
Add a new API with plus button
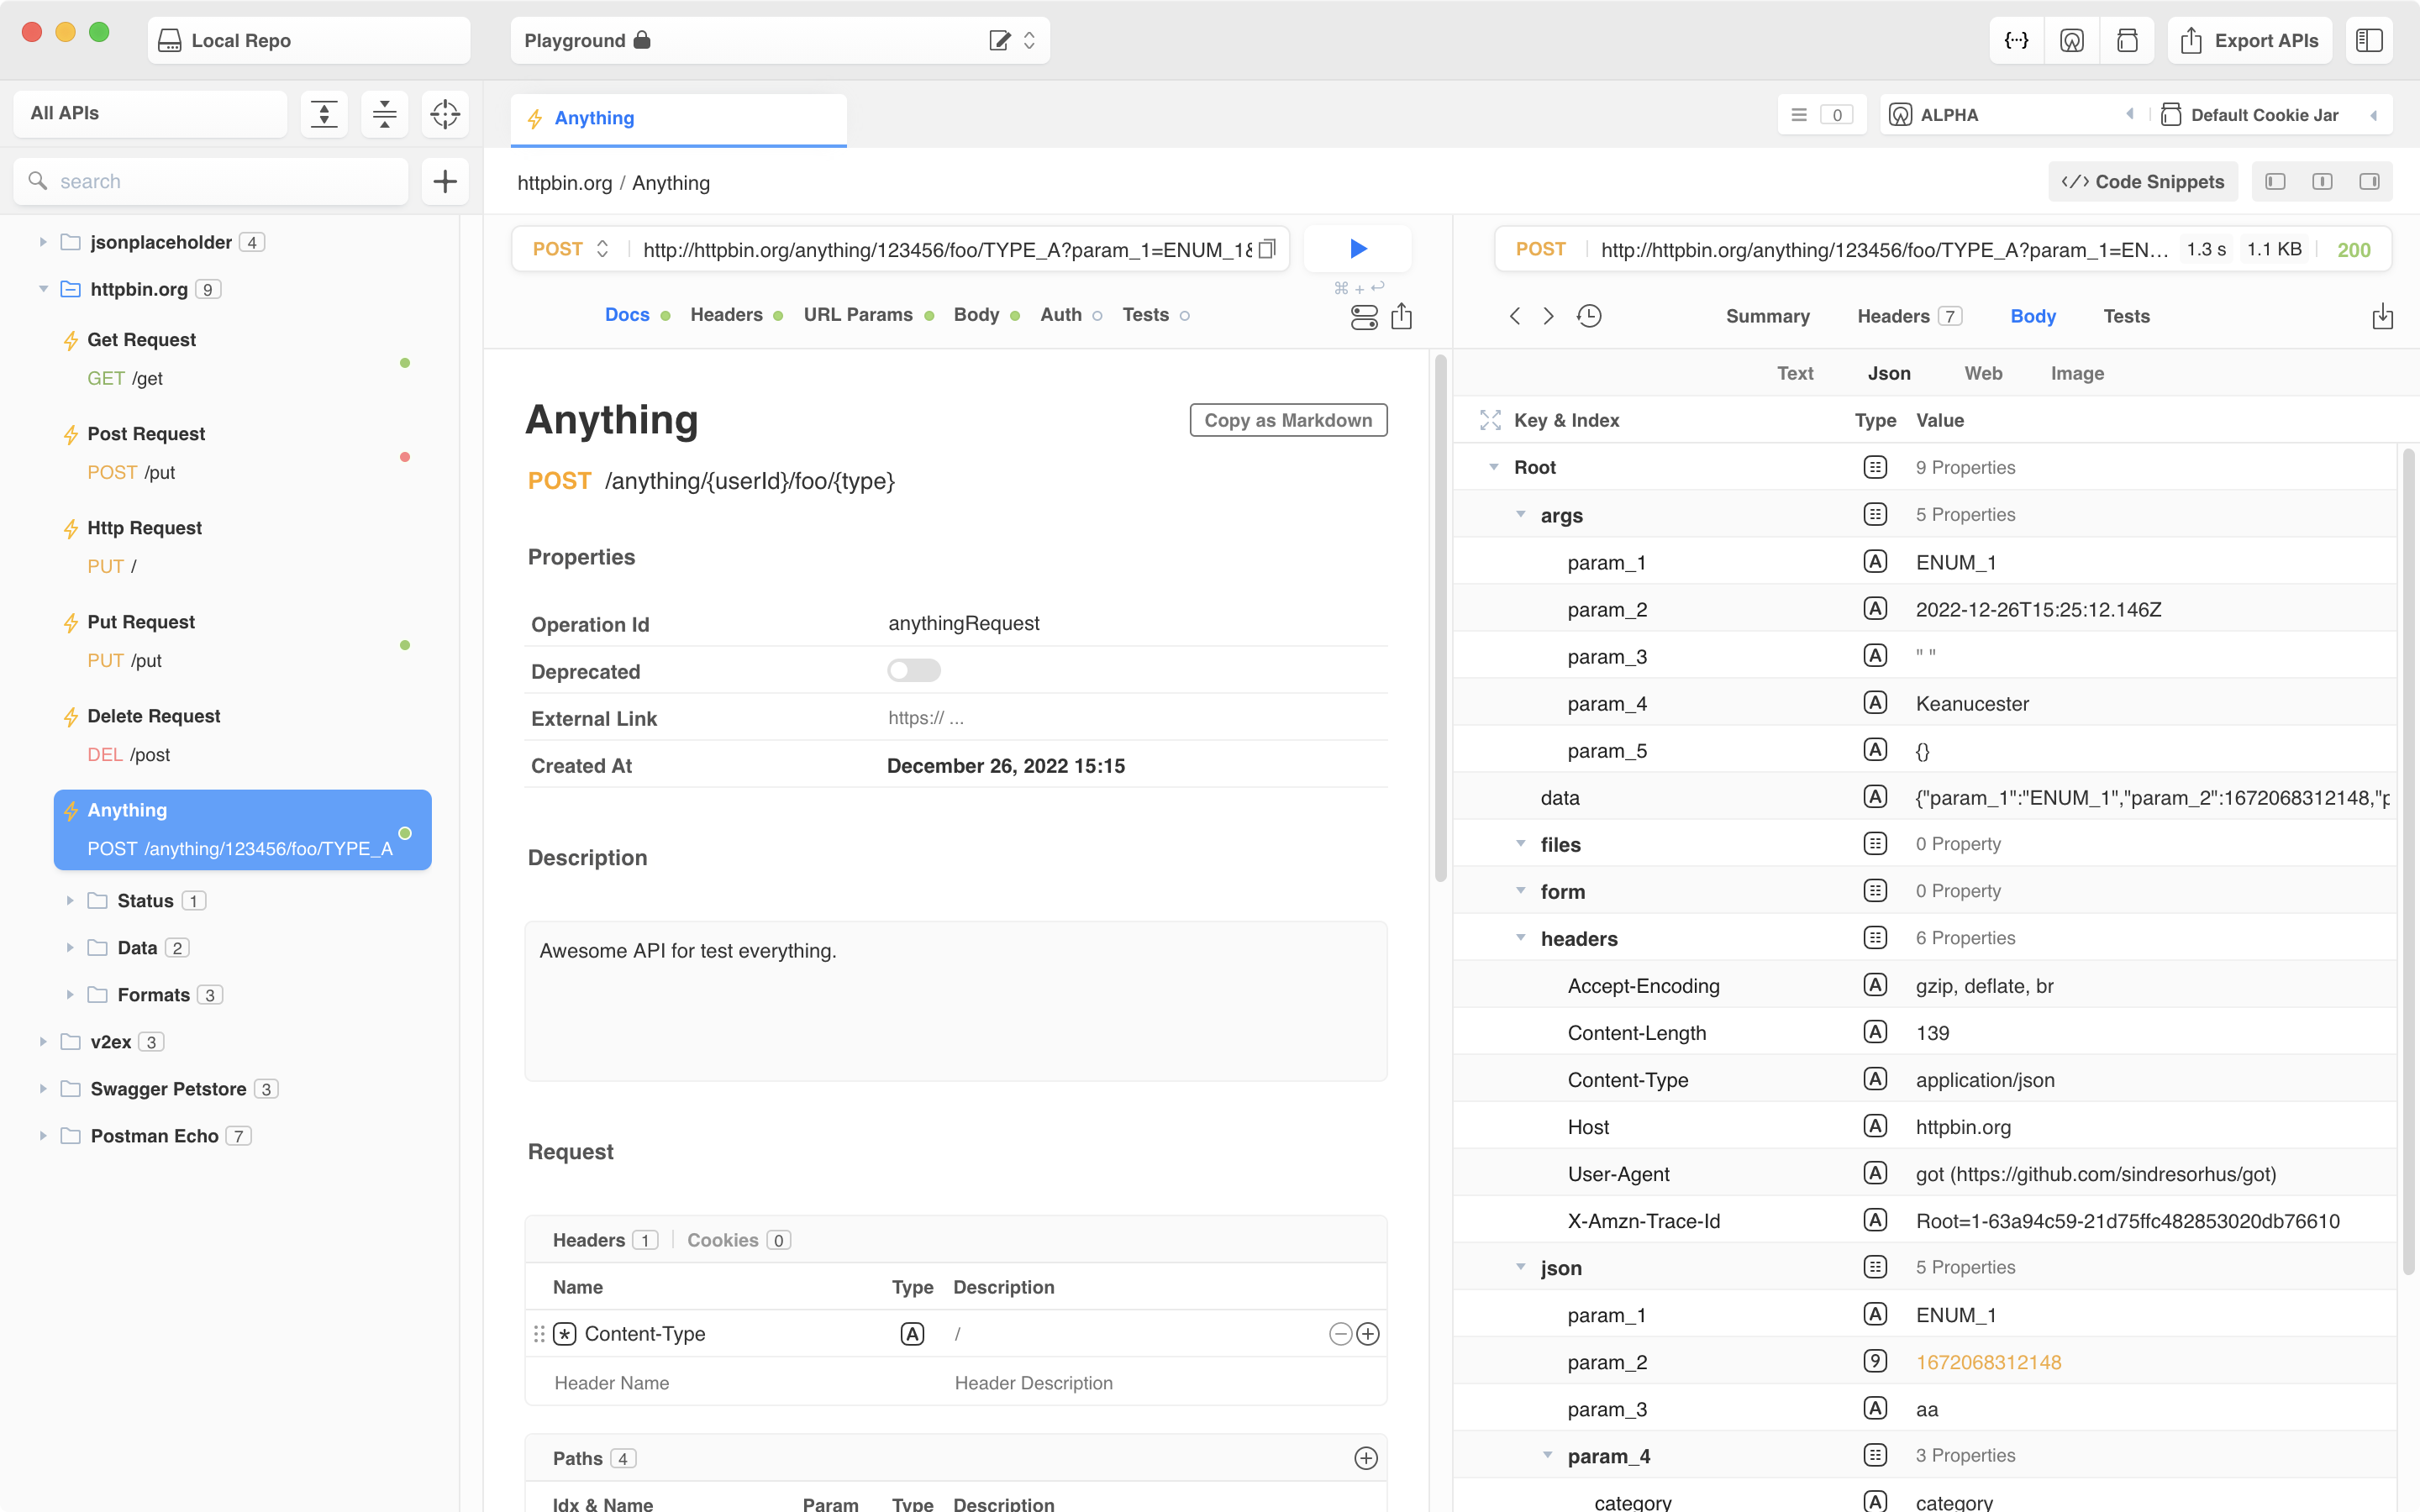tap(445, 181)
